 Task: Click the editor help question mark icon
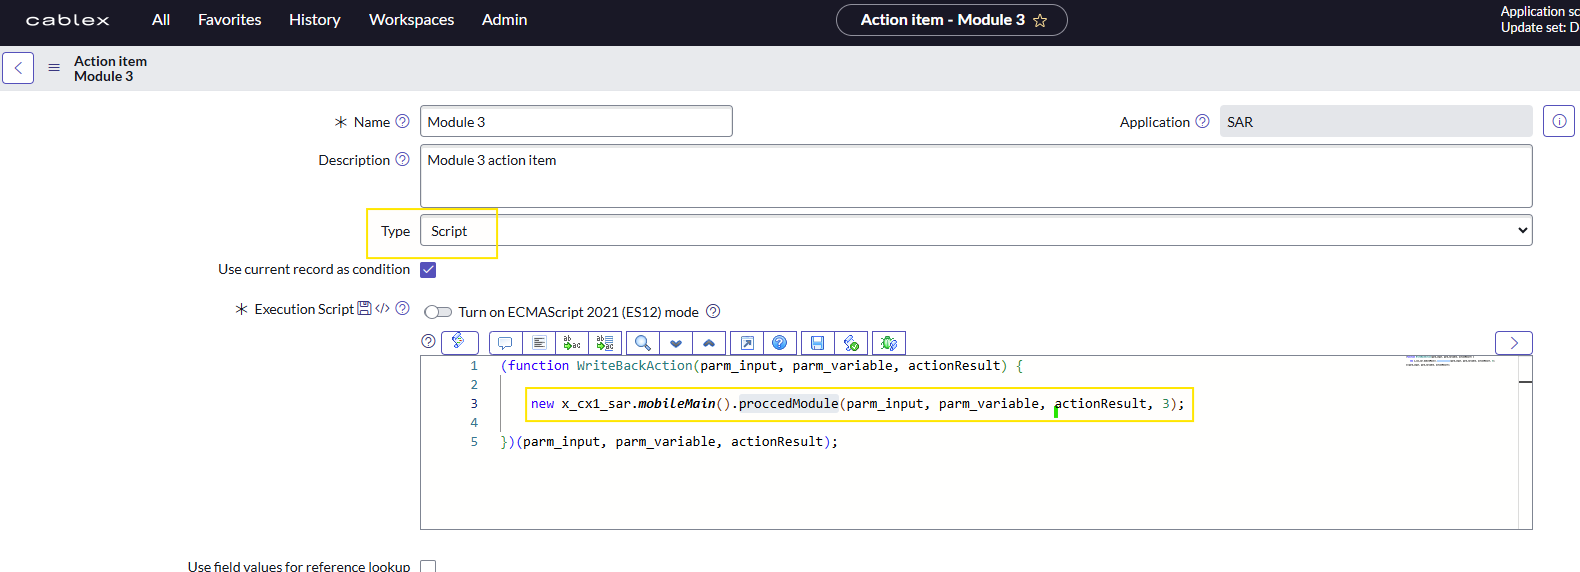point(780,343)
